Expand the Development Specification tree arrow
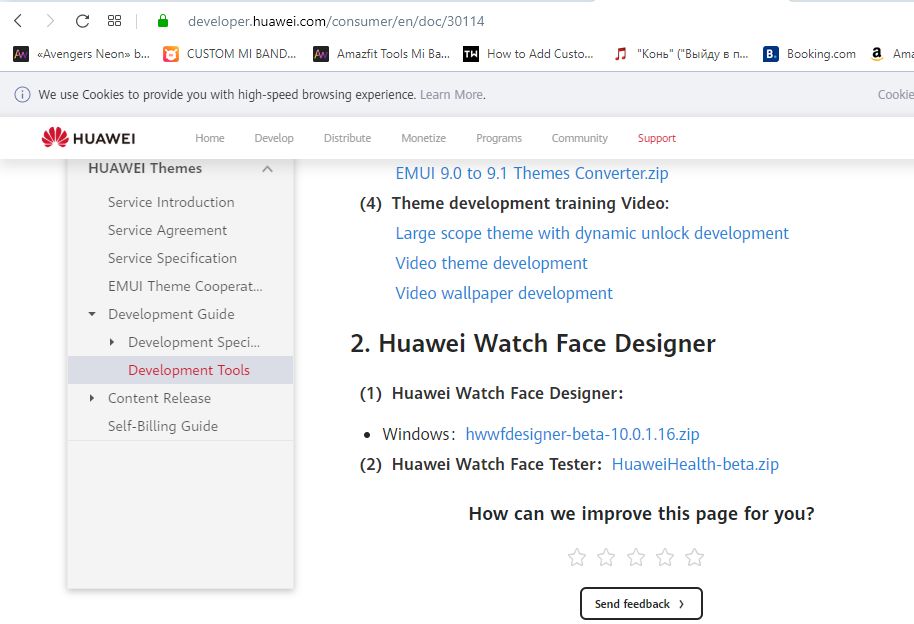The width and height of the screenshot is (914, 624). 112,342
